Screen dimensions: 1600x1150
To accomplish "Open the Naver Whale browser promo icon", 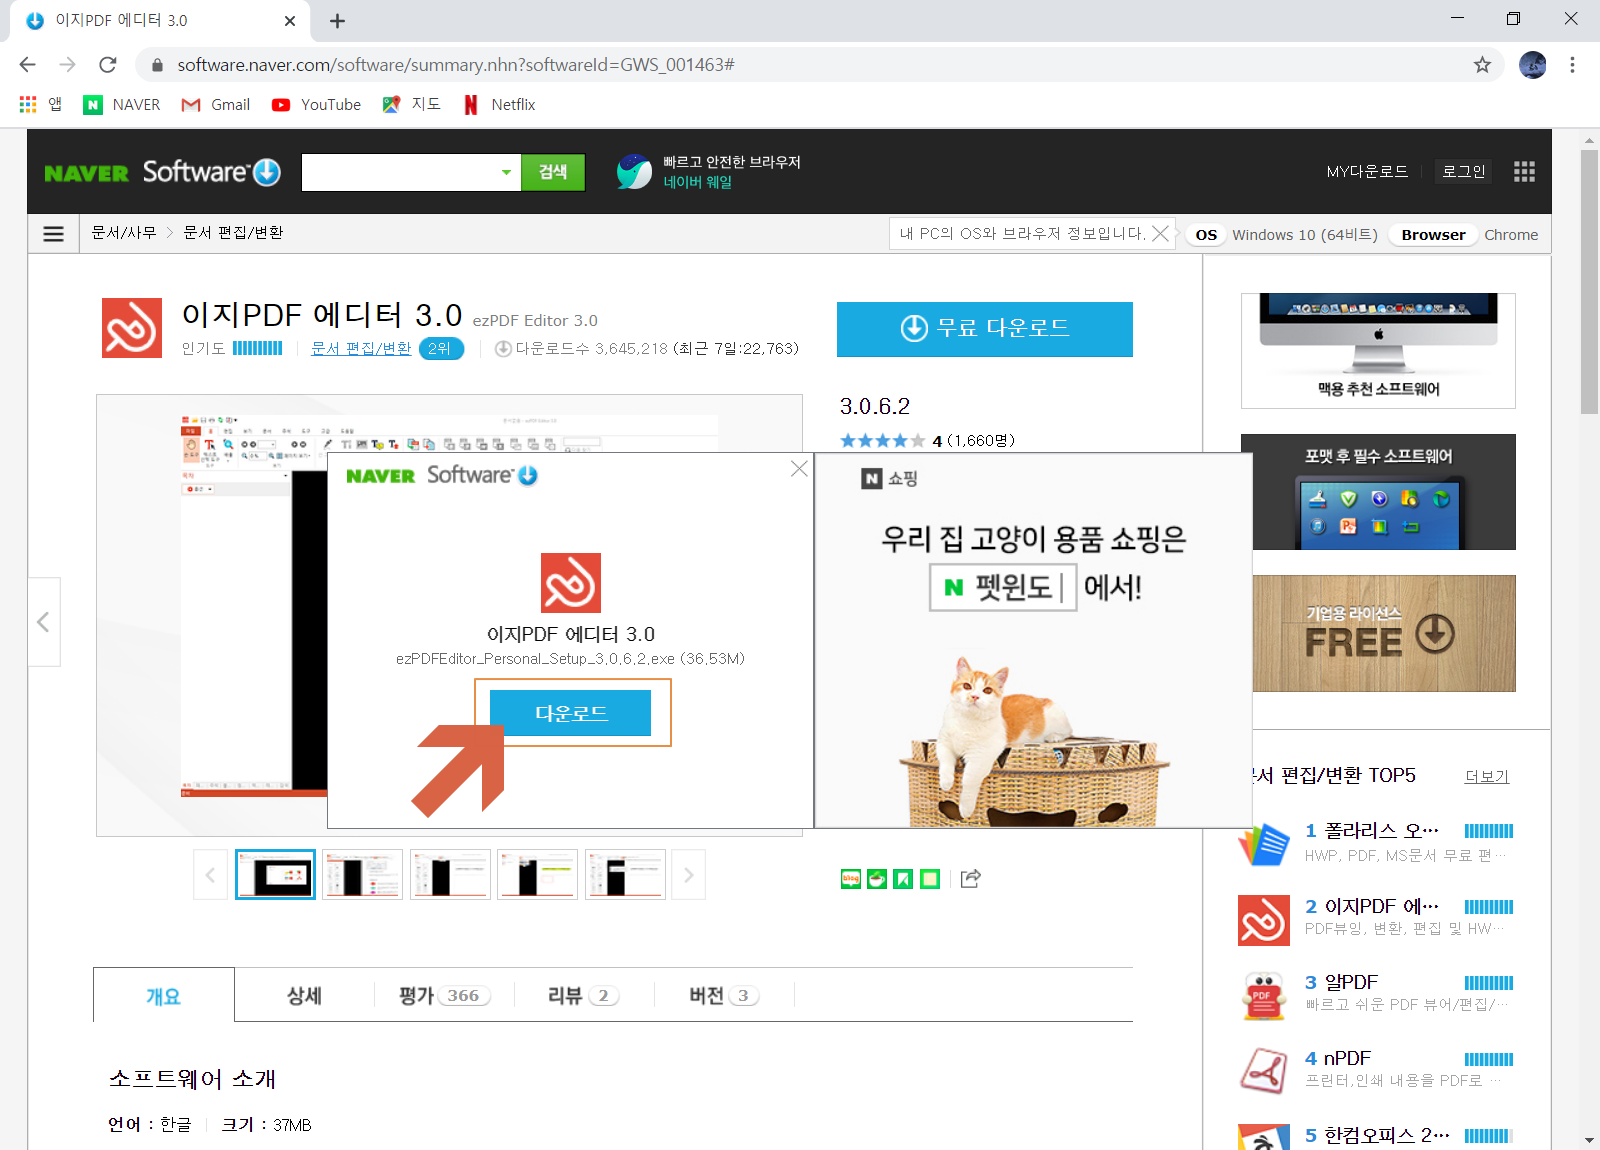I will [634, 172].
